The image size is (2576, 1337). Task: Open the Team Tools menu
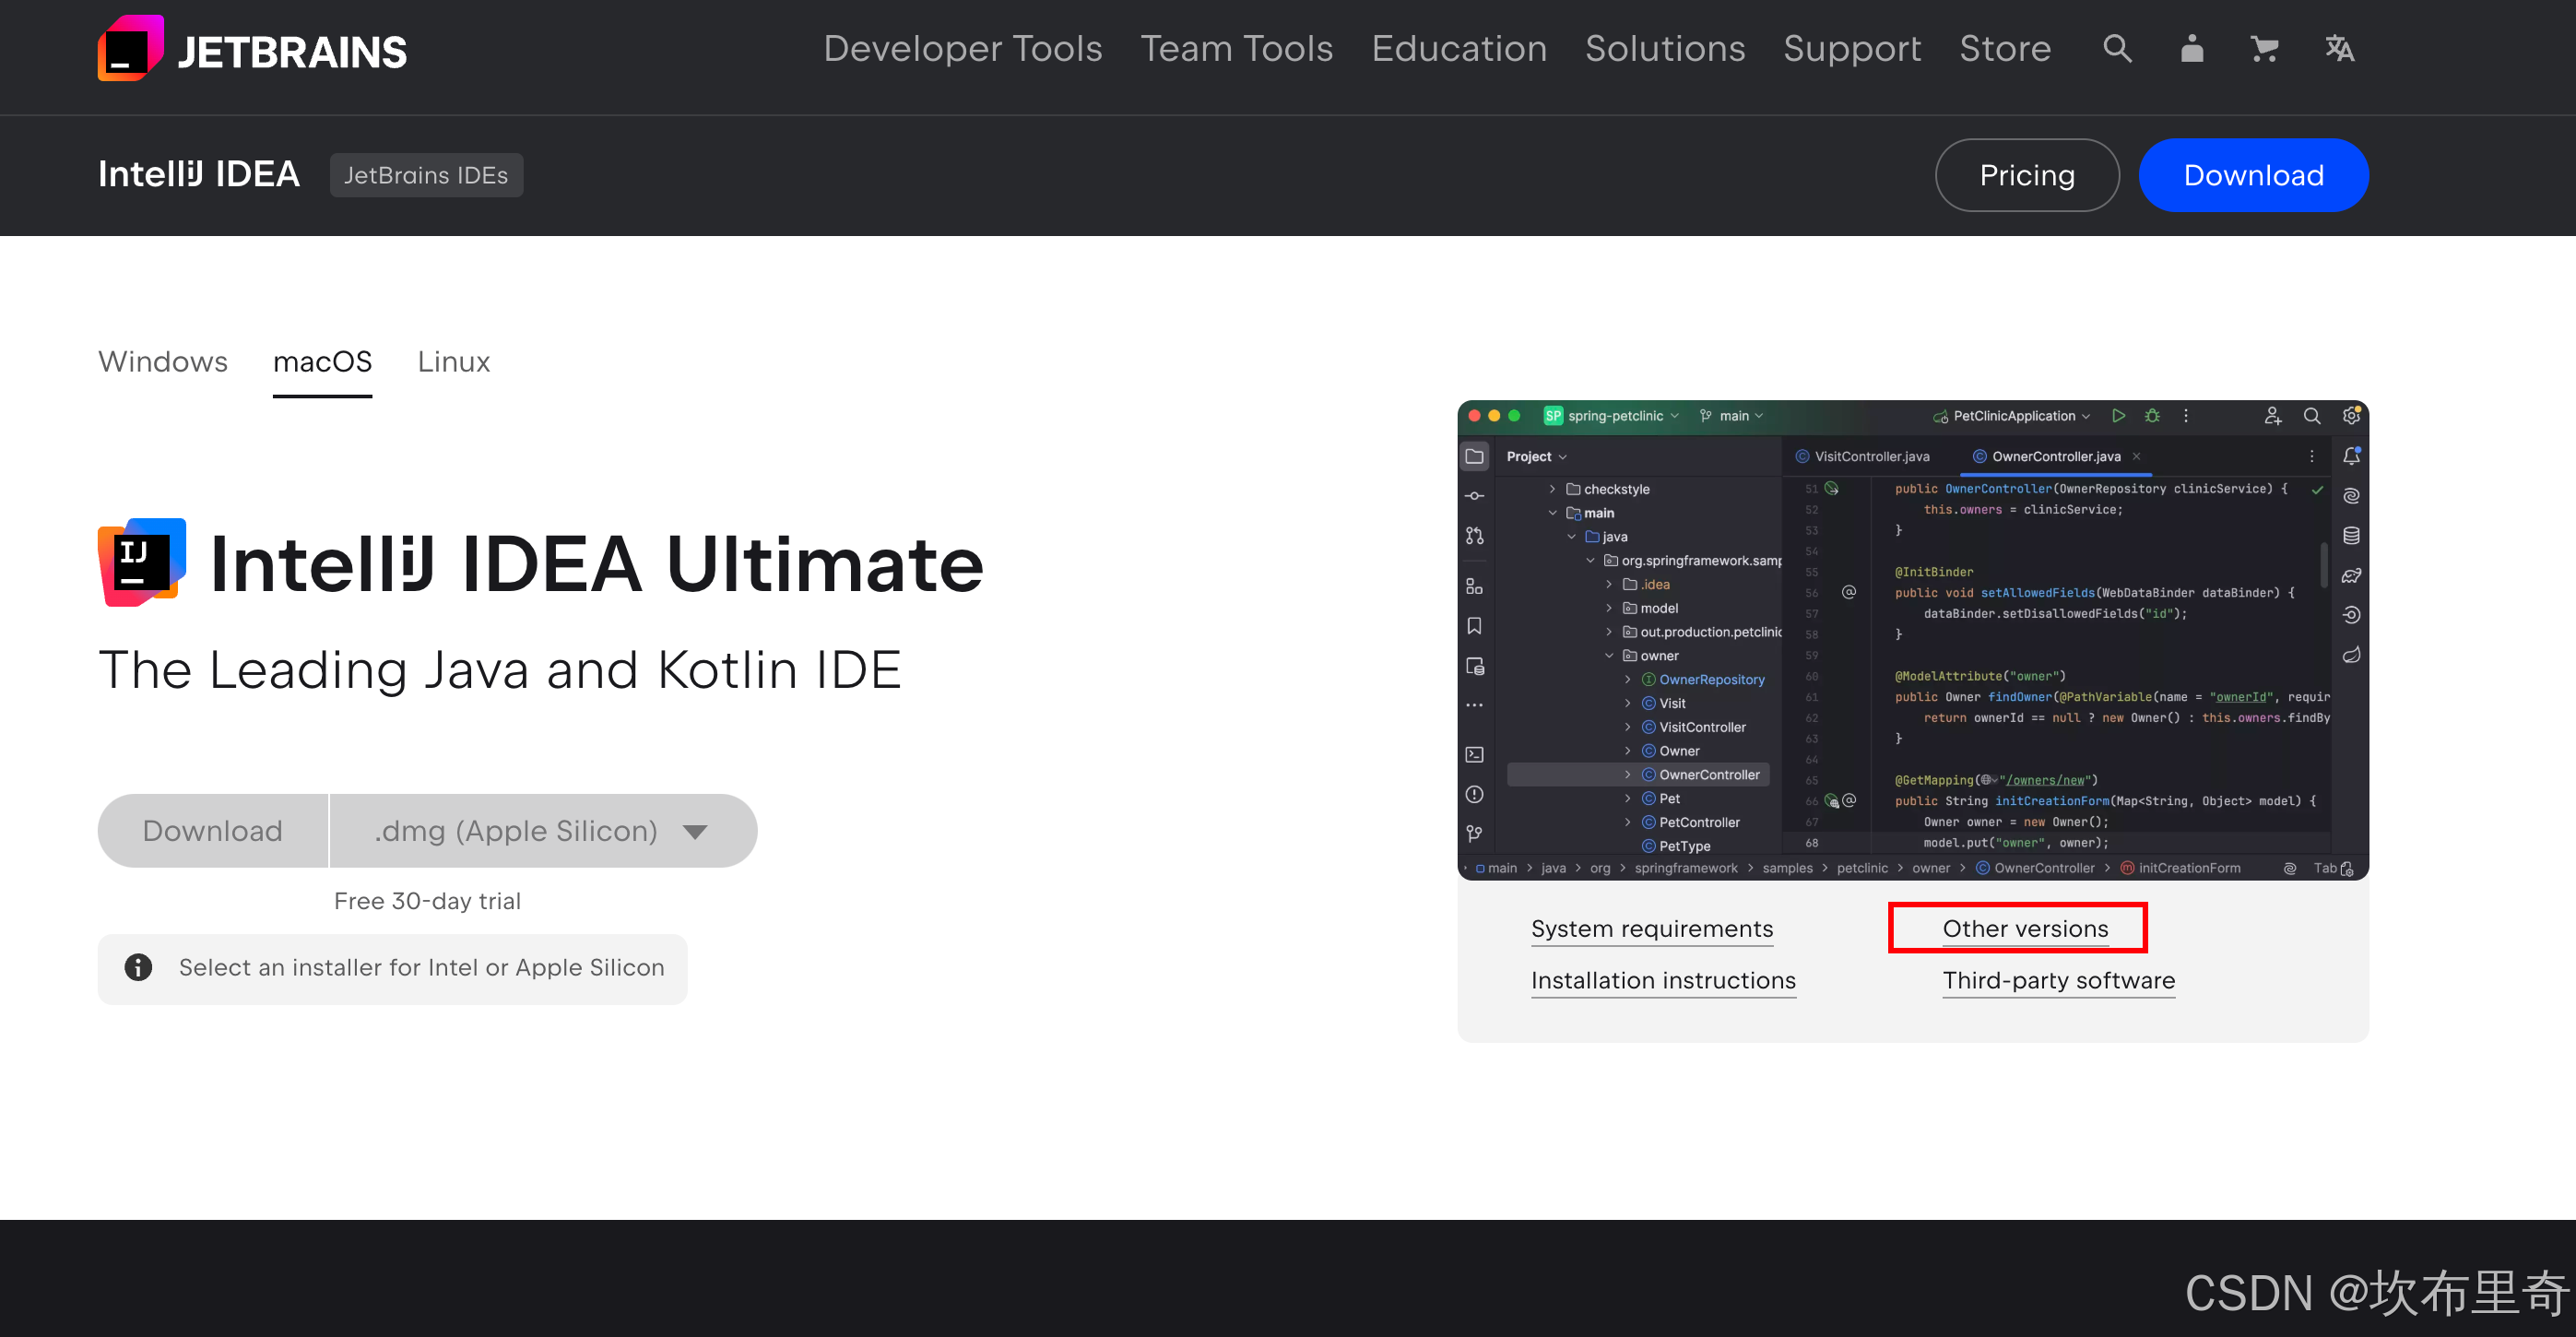[1236, 48]
